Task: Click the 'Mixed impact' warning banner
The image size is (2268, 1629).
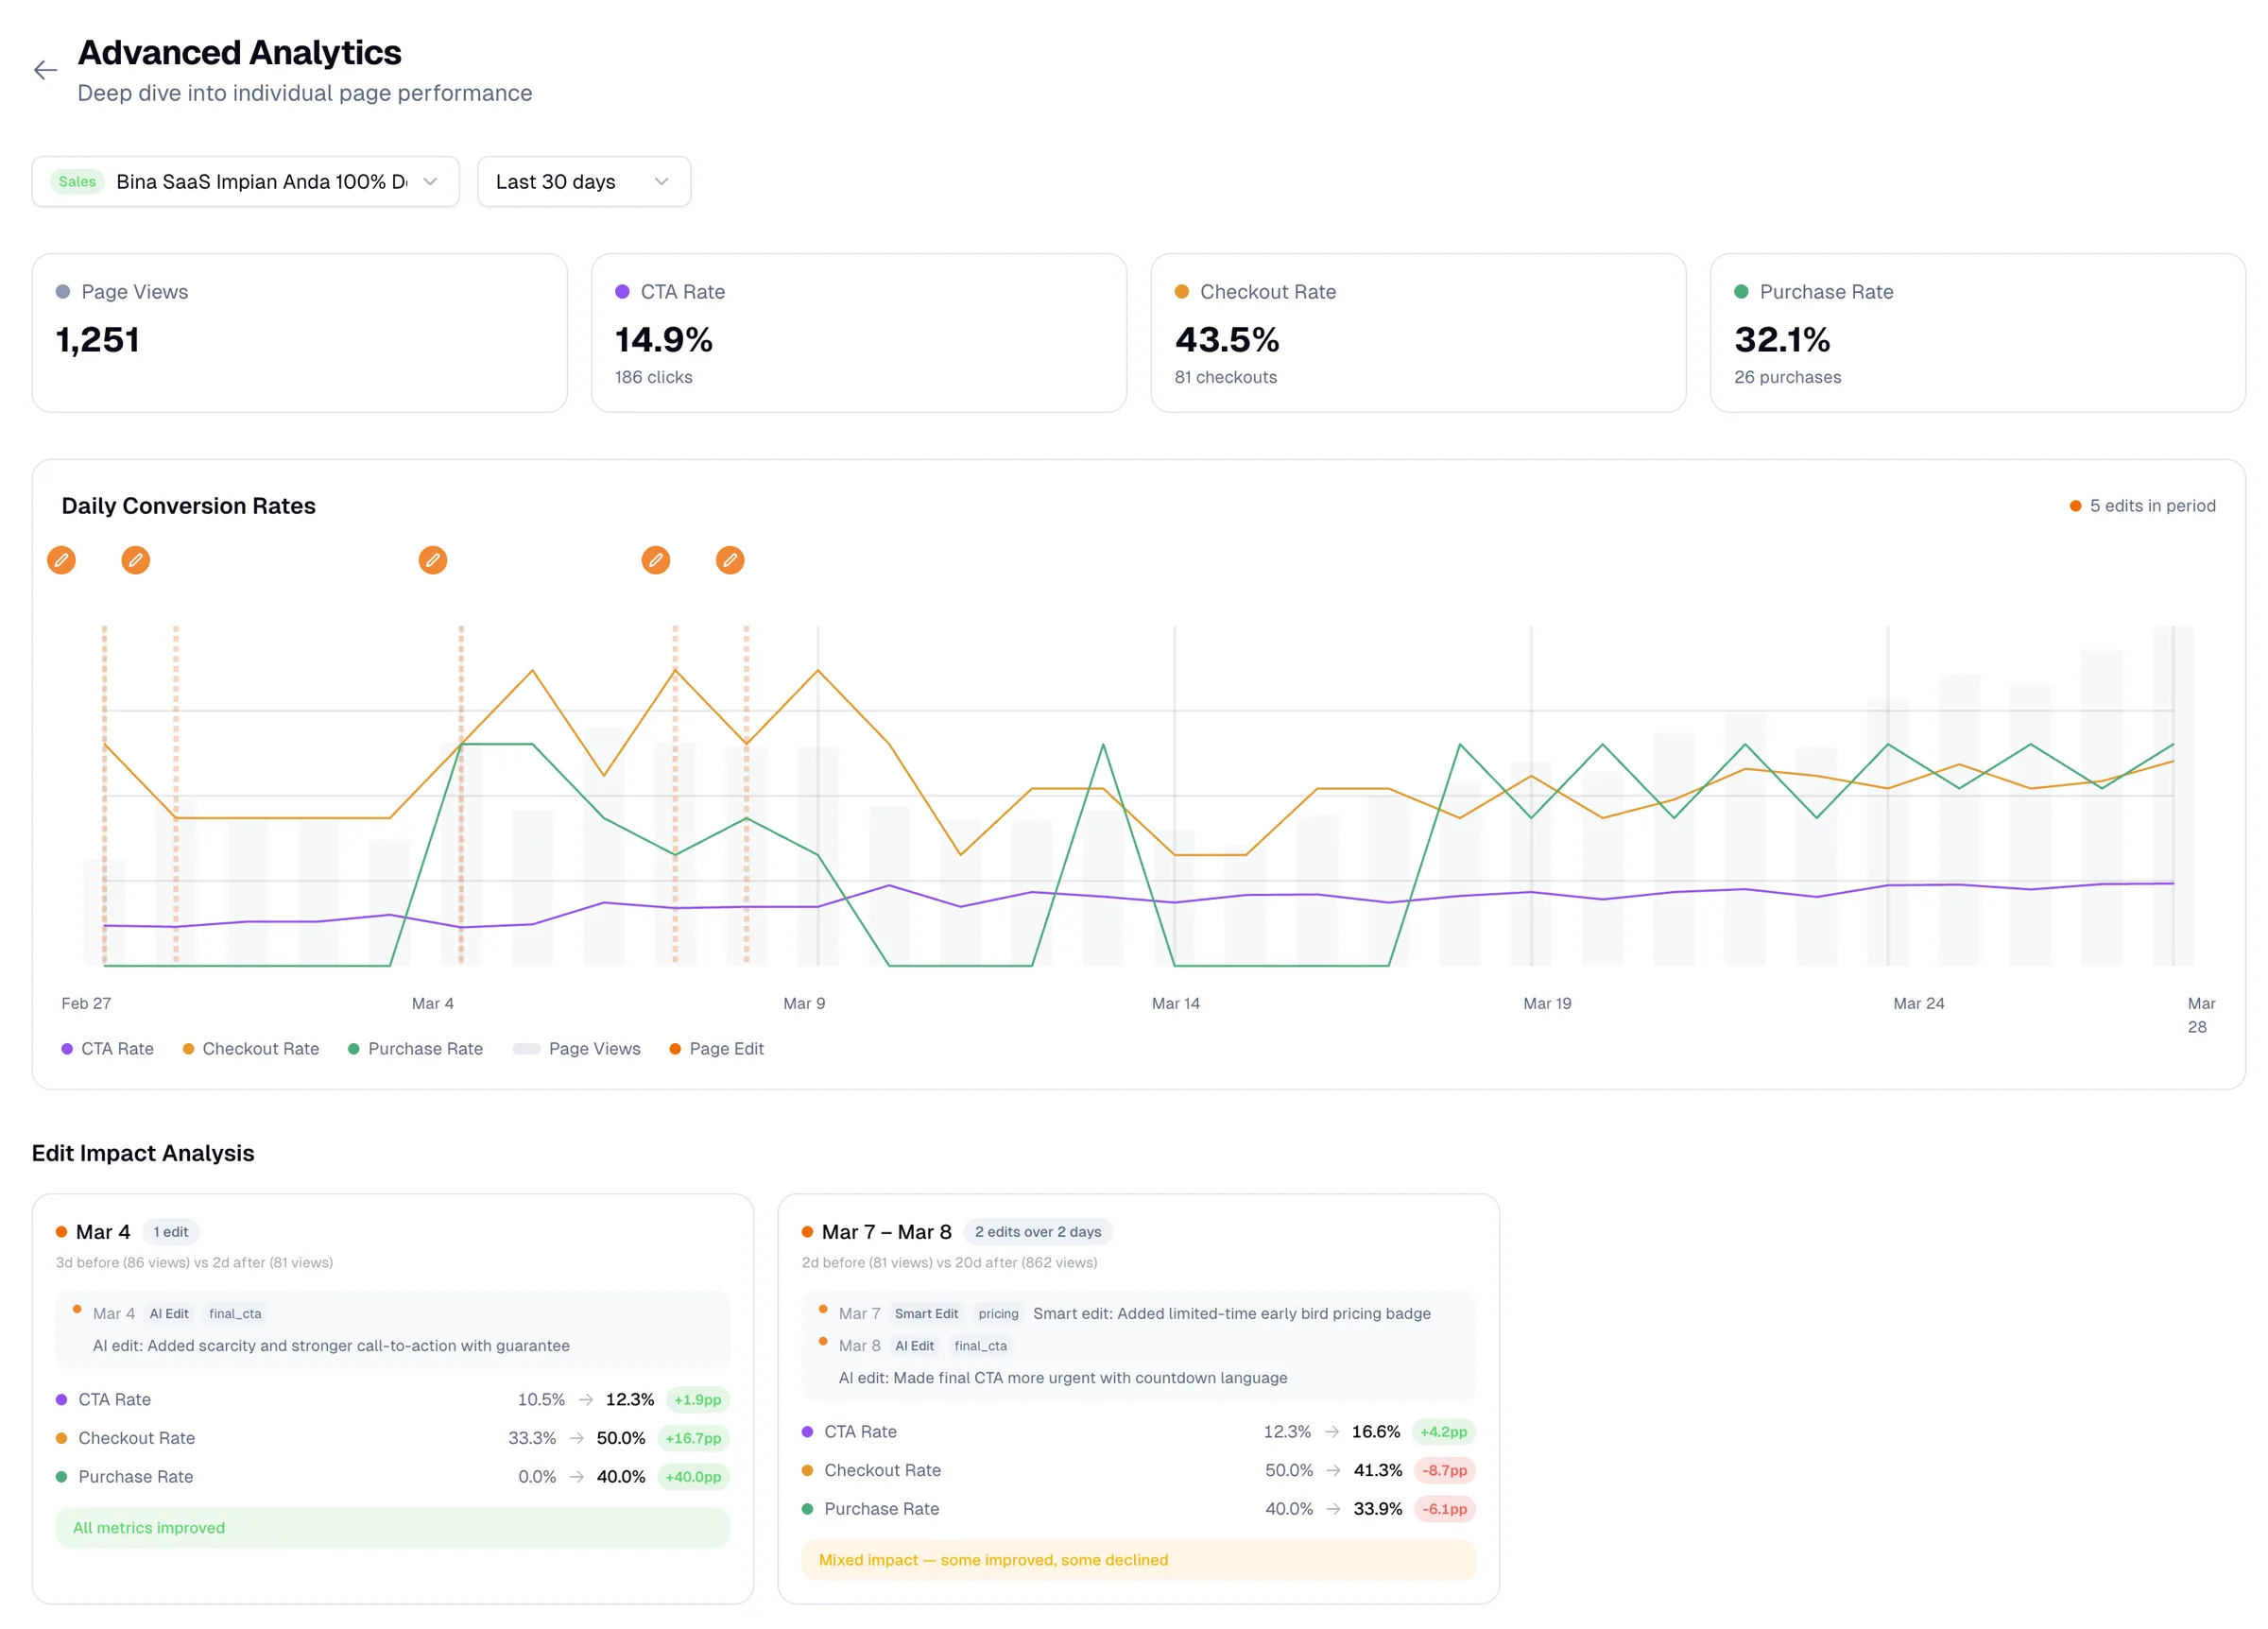Action: coord(1138,1560)
